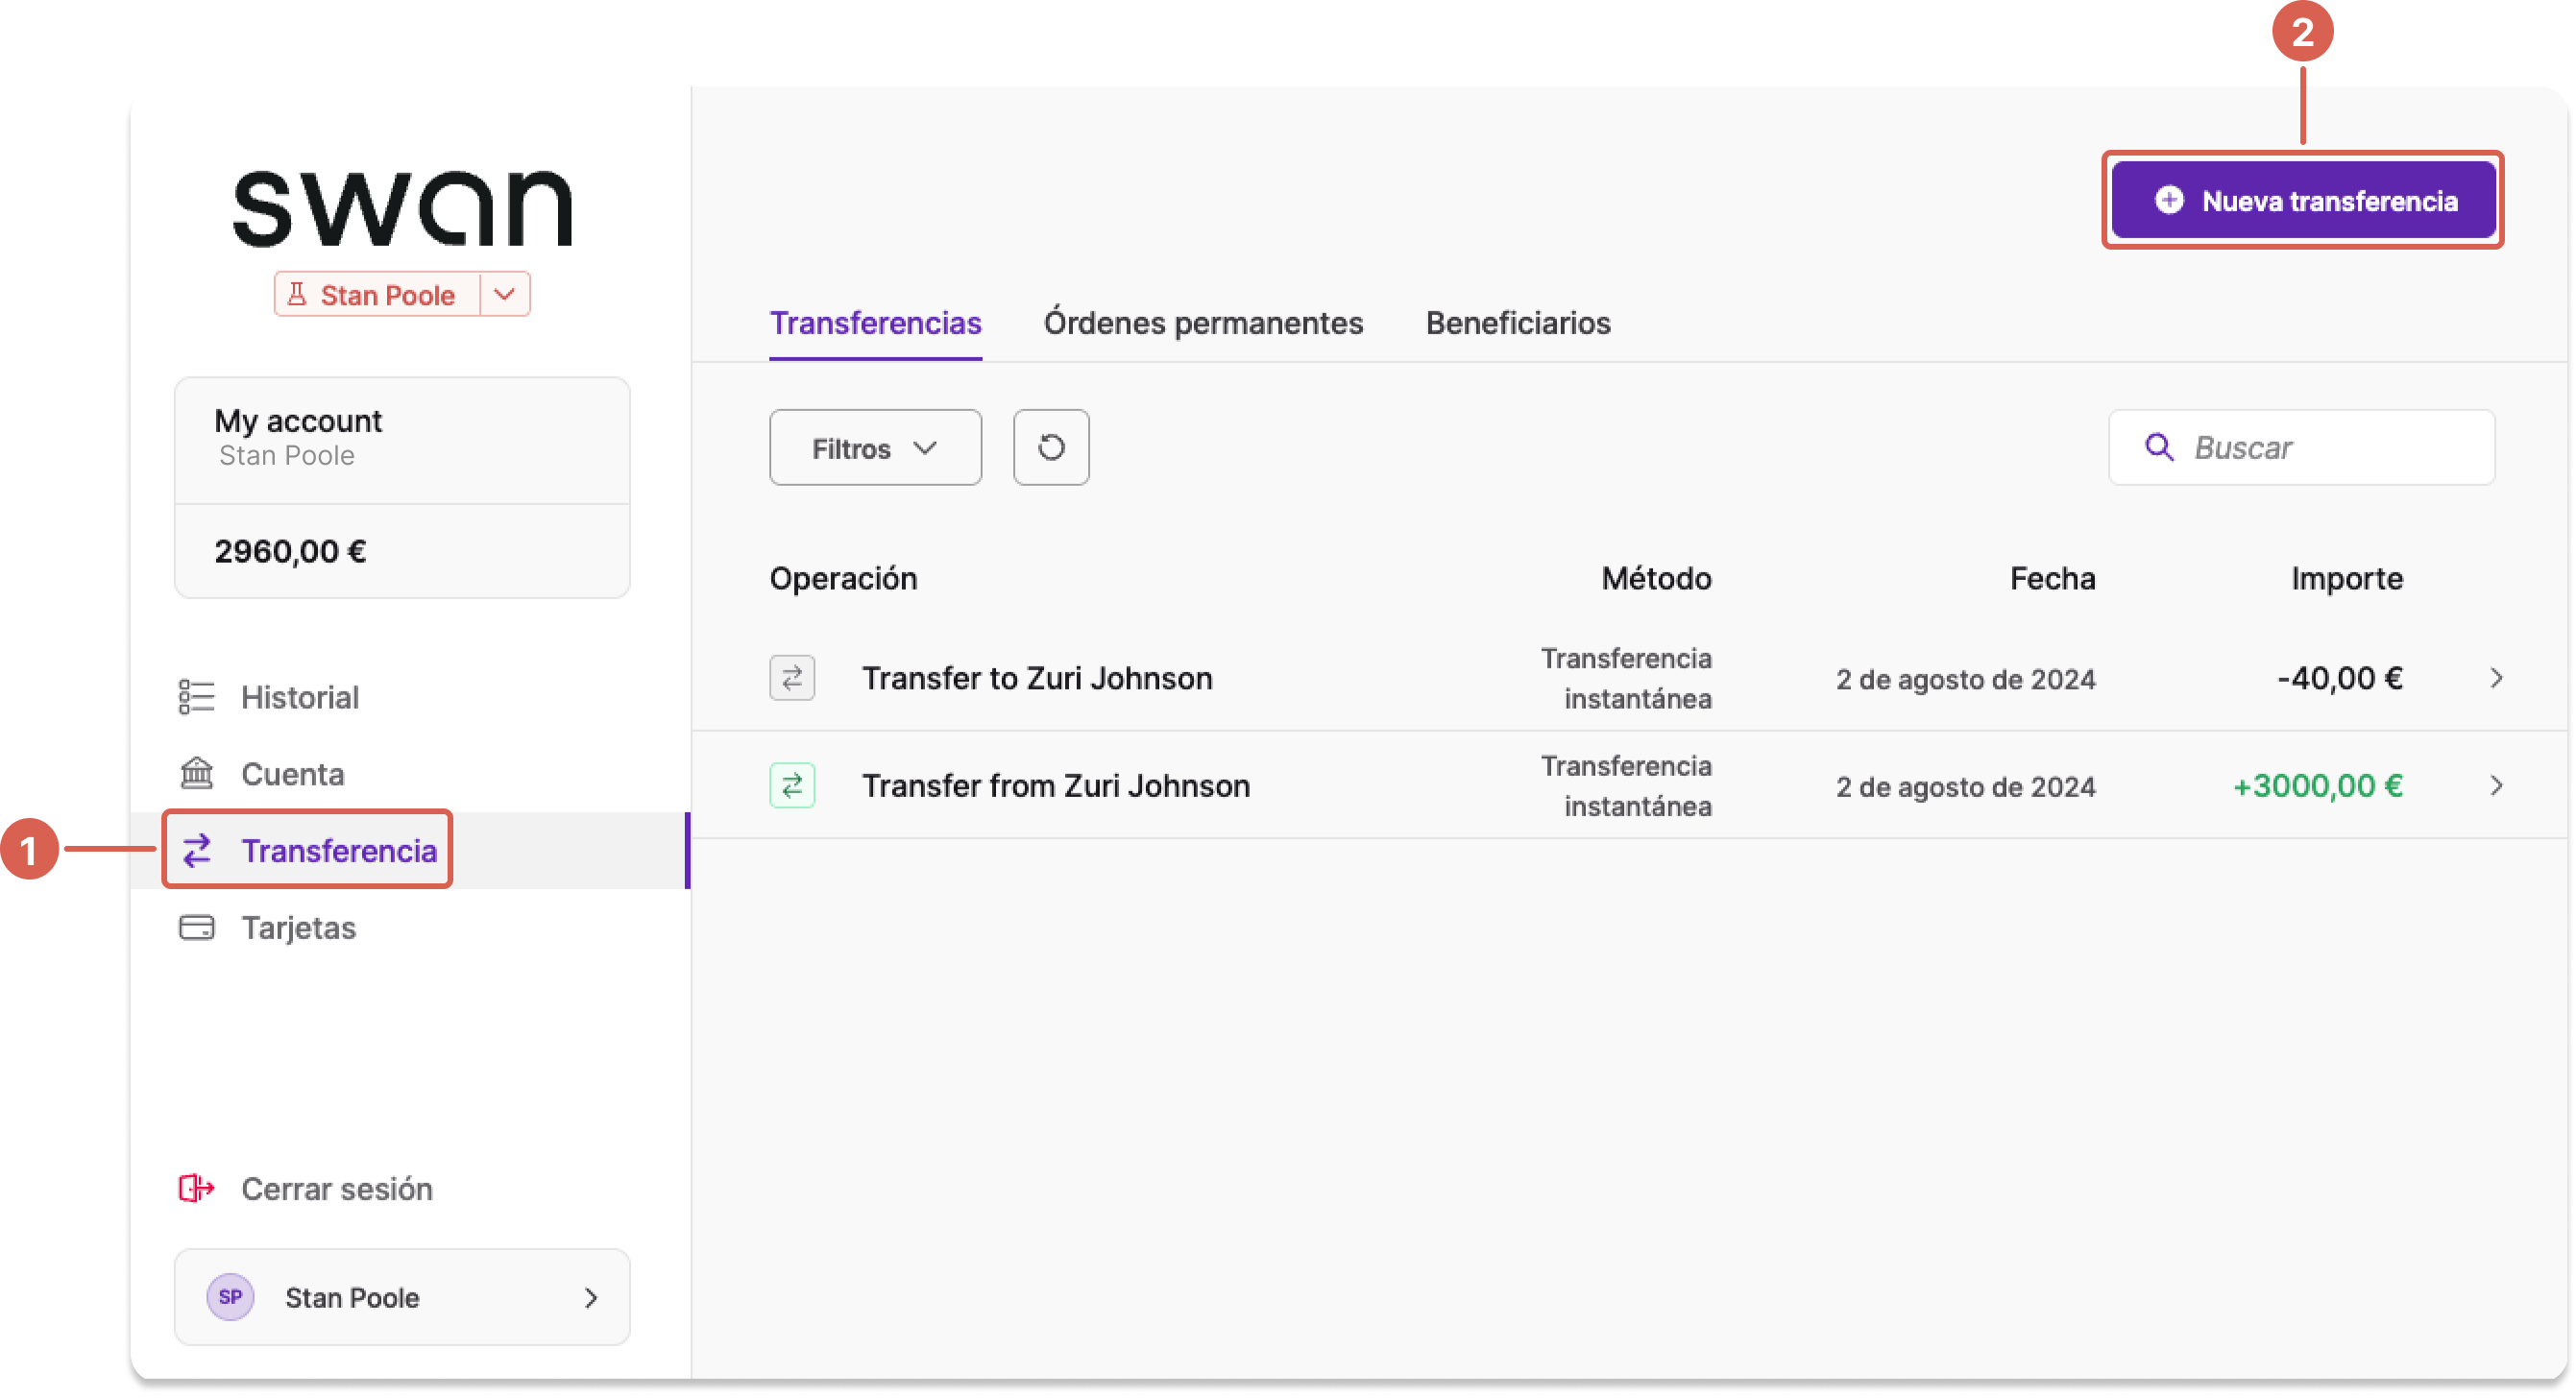
Task: Click the flask icon next to Stan Poole
Action: tap(296, 294)
